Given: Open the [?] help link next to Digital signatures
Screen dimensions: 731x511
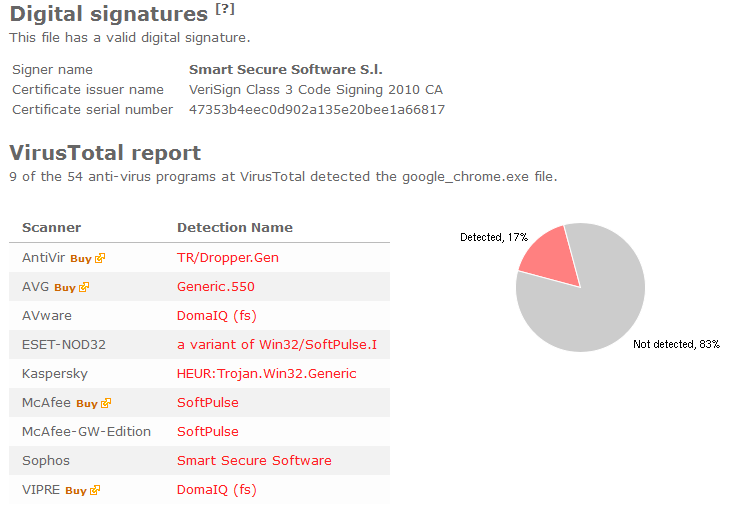Looking at the screenshot, I should pos(225,9).
